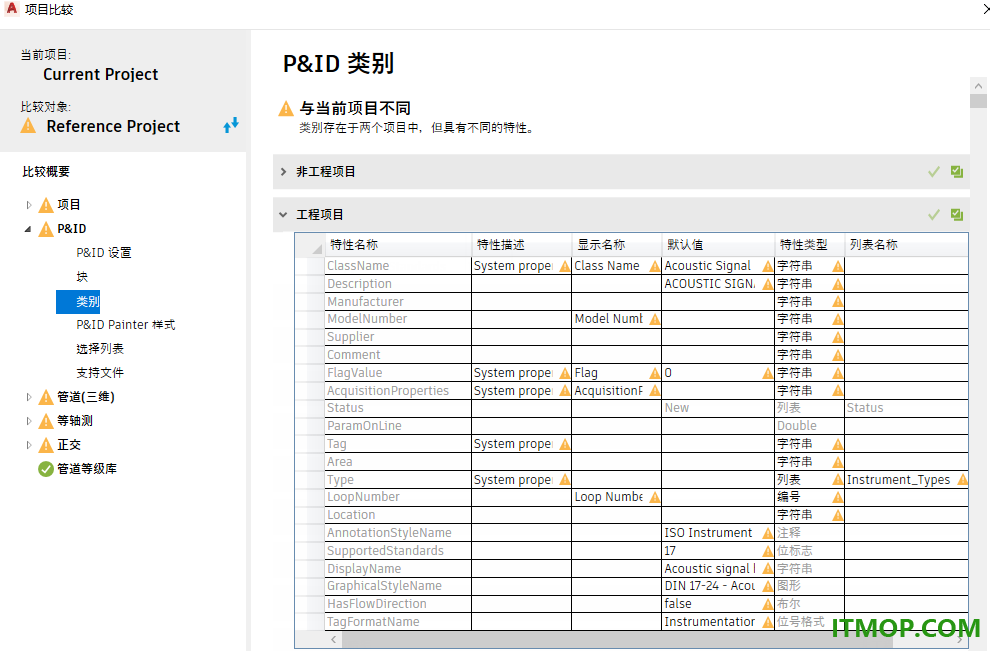Screen dimensions: 990x651
Task: Expand the 非工程项目 section
Action: (x=283, y=172)
